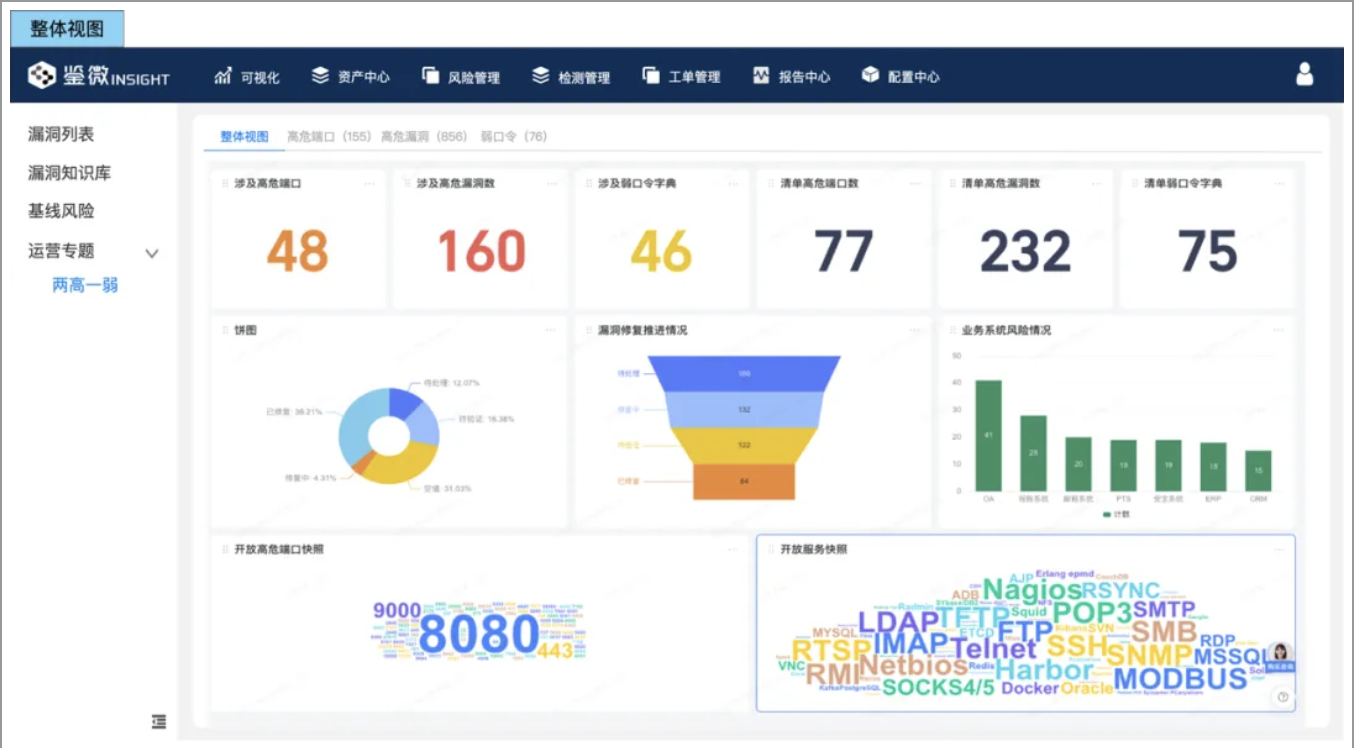
Task: Click the yellow 待验证 funnel segment
Action: coord(744,445)
